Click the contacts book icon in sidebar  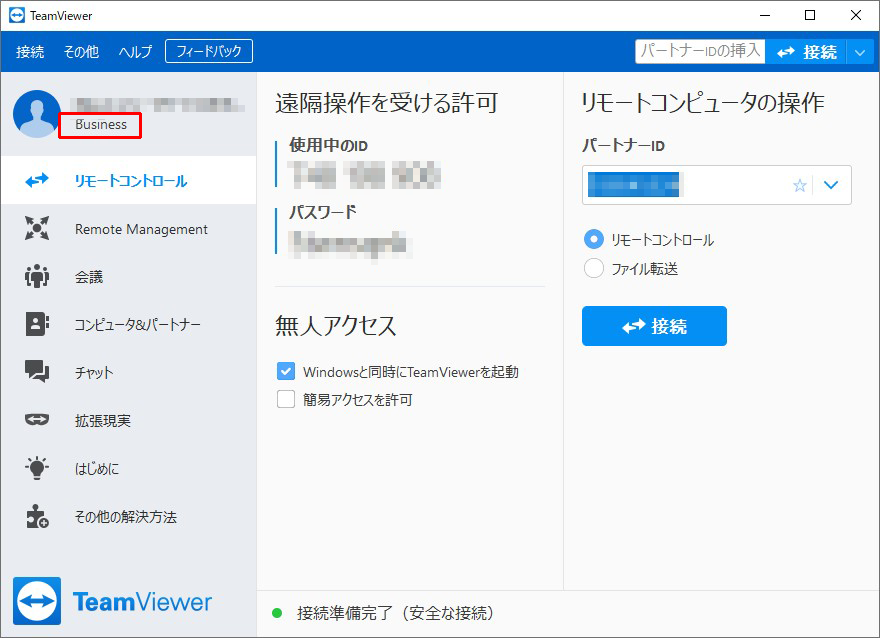tap(37, 324)
